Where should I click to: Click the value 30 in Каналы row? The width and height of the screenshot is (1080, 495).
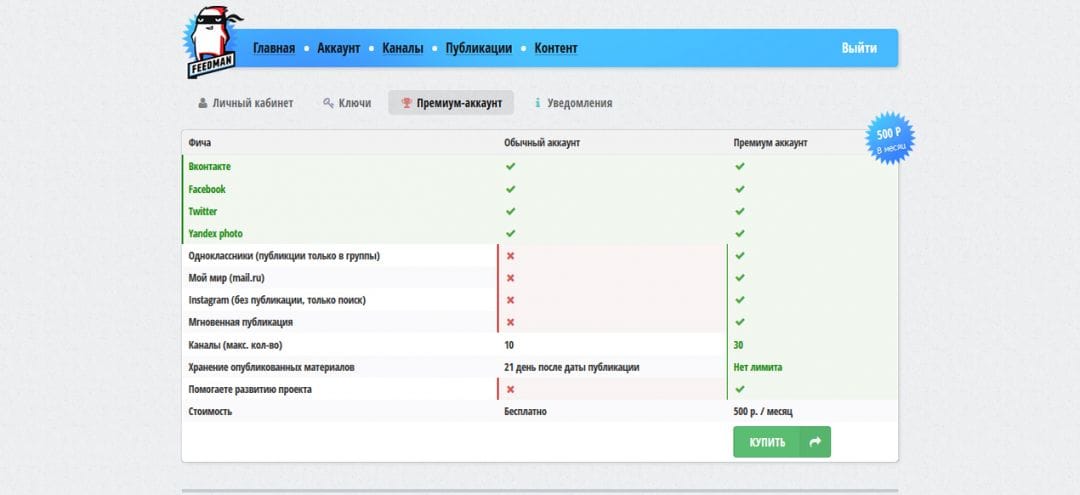pyautogui.click(x=738, y=345)
